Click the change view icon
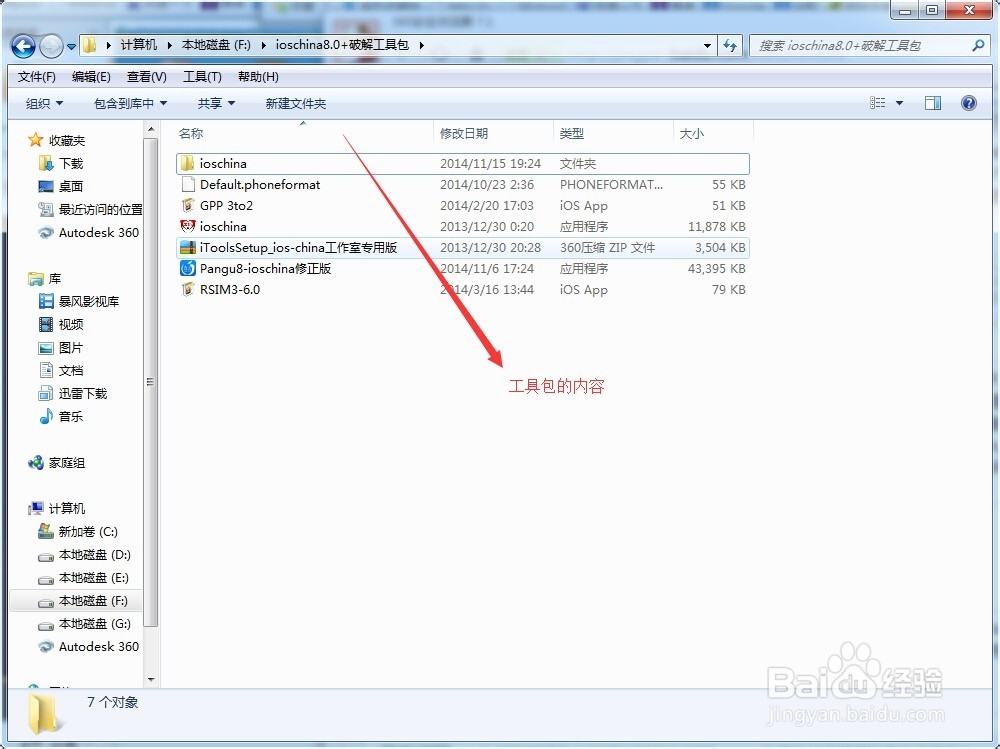The image size is (1000, 749). pos(878,103)
